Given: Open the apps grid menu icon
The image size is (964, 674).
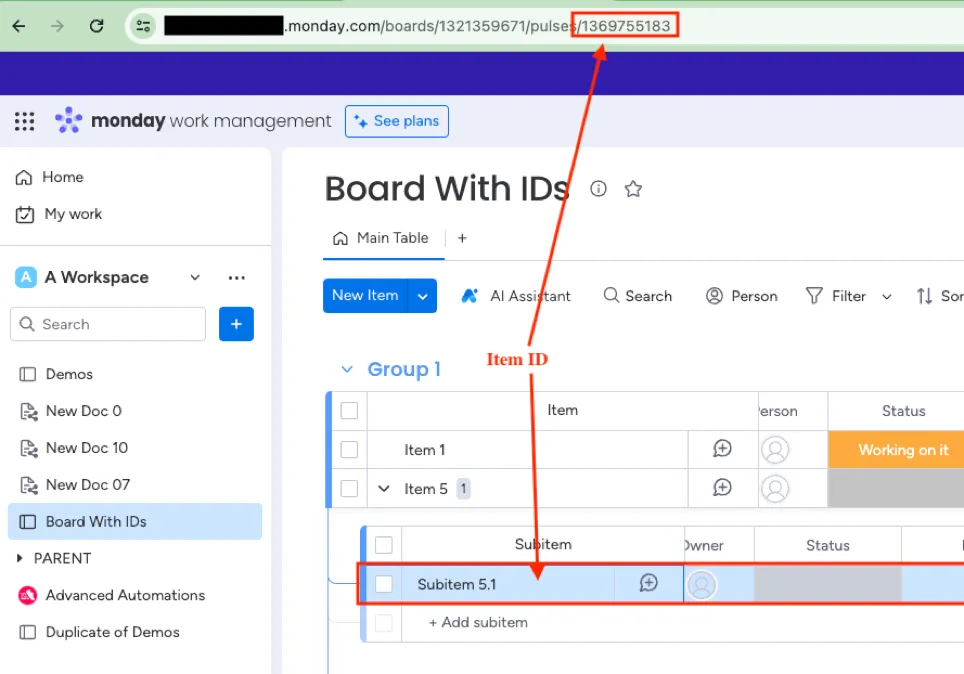Looking at the screenshot, I should tap(25, 121).
